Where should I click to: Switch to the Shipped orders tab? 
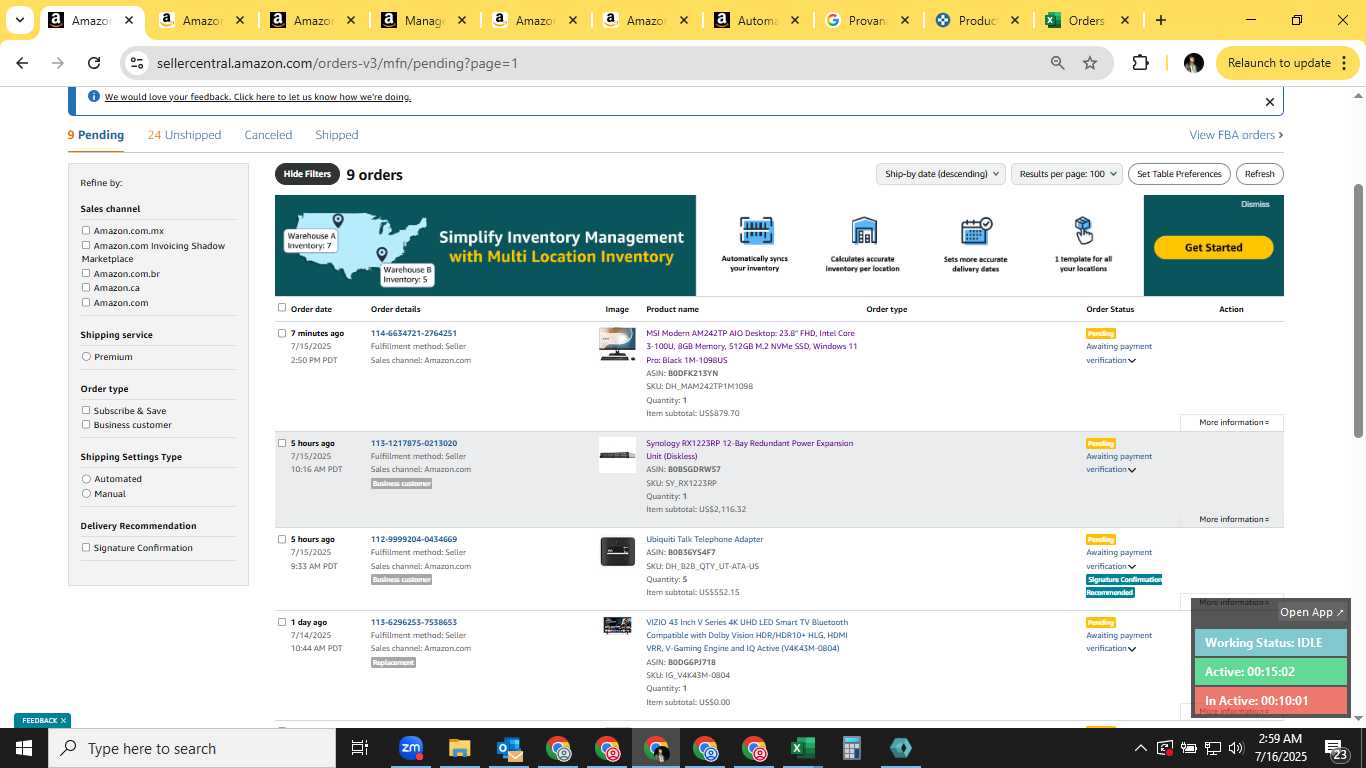[336, 135]
